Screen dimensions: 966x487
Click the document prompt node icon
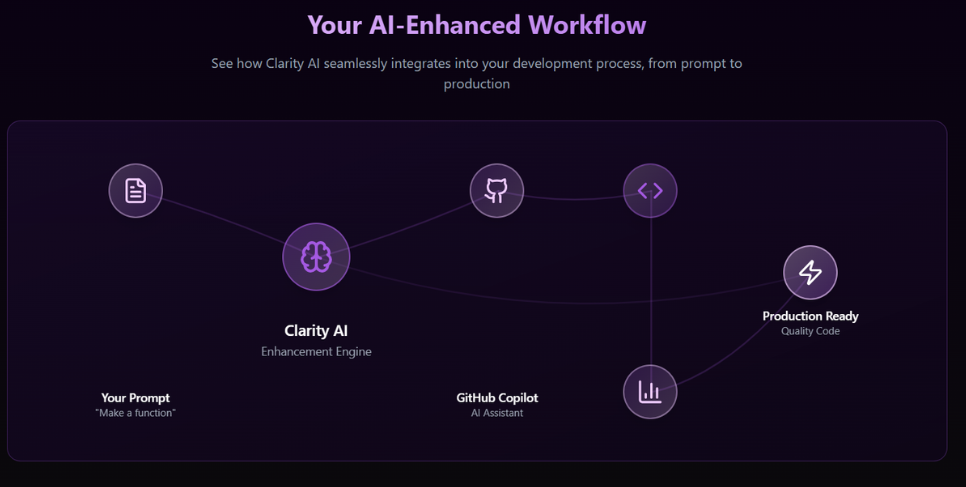(x=136, y=190)
